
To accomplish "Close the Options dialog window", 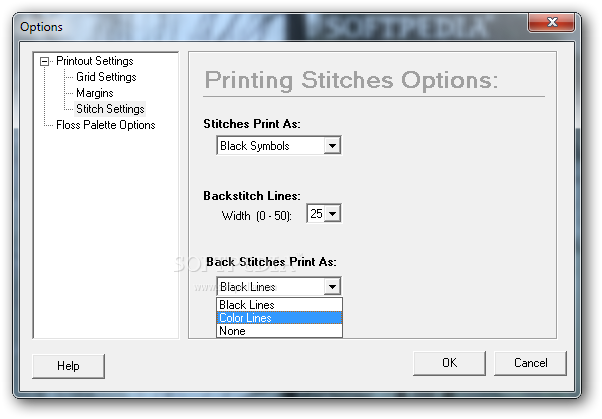I will pyautogui.click(x=552, y=25).
